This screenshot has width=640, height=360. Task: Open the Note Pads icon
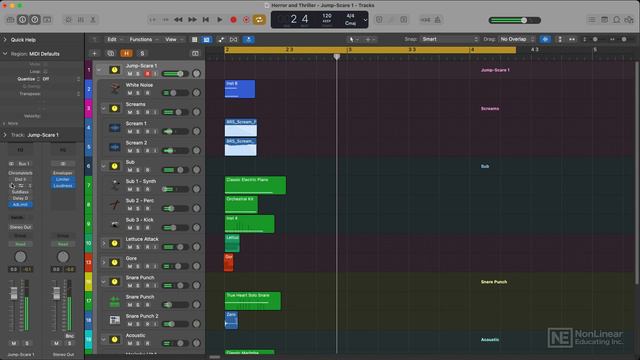point(604,20)
